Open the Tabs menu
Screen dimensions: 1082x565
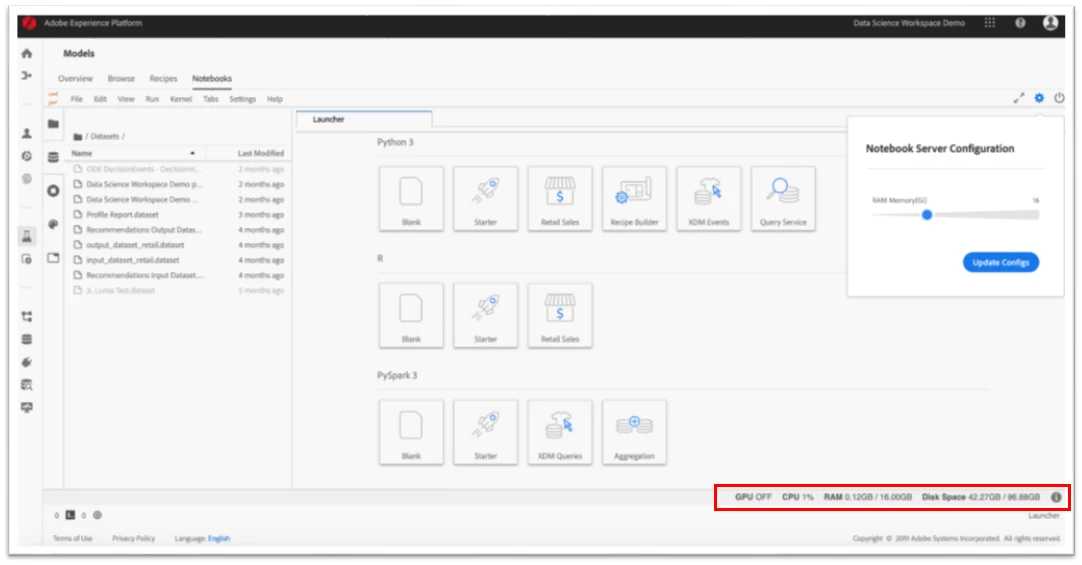[x=210, y=99]
